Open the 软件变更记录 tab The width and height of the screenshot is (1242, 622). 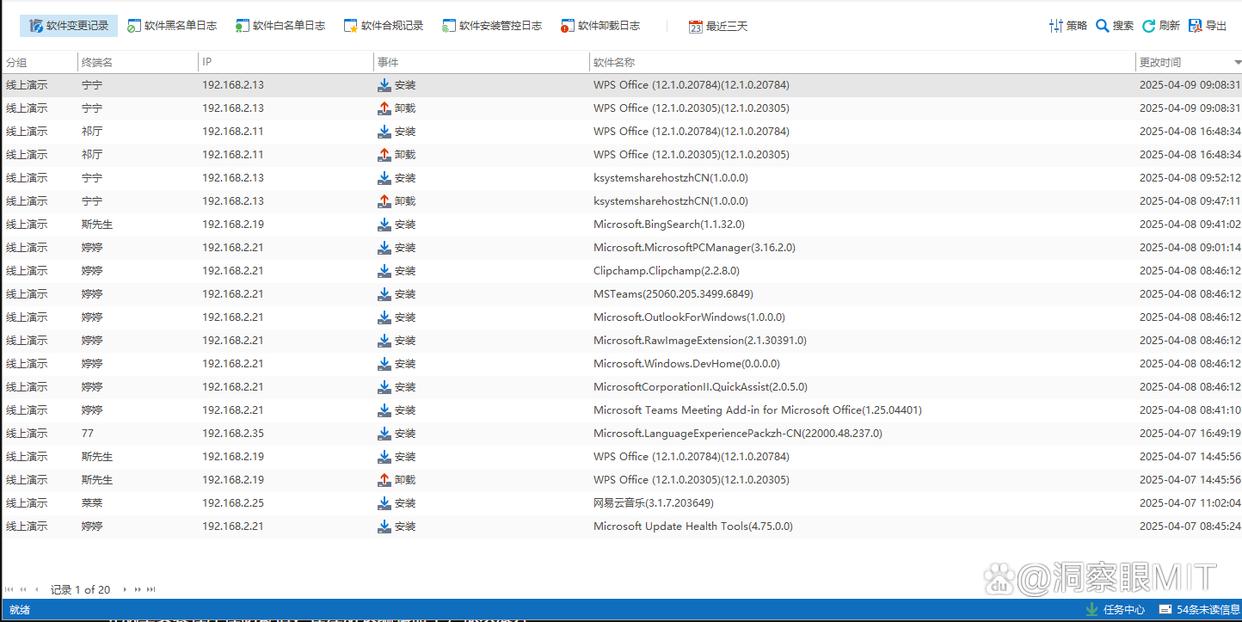(69, 26)
